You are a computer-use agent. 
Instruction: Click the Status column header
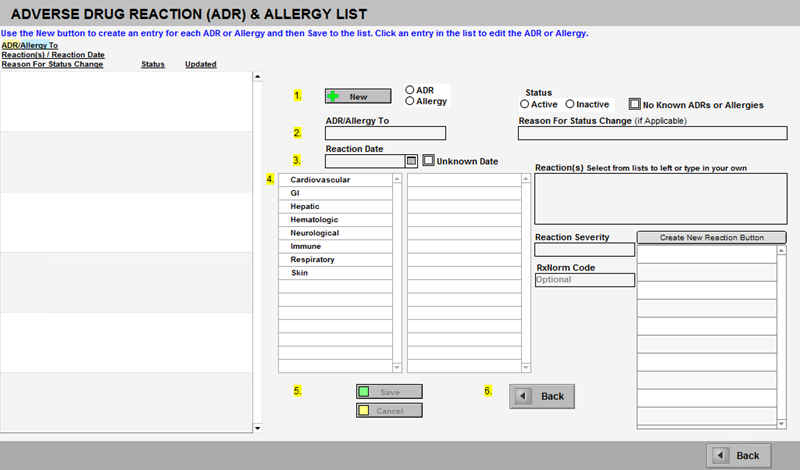(153, 64)
